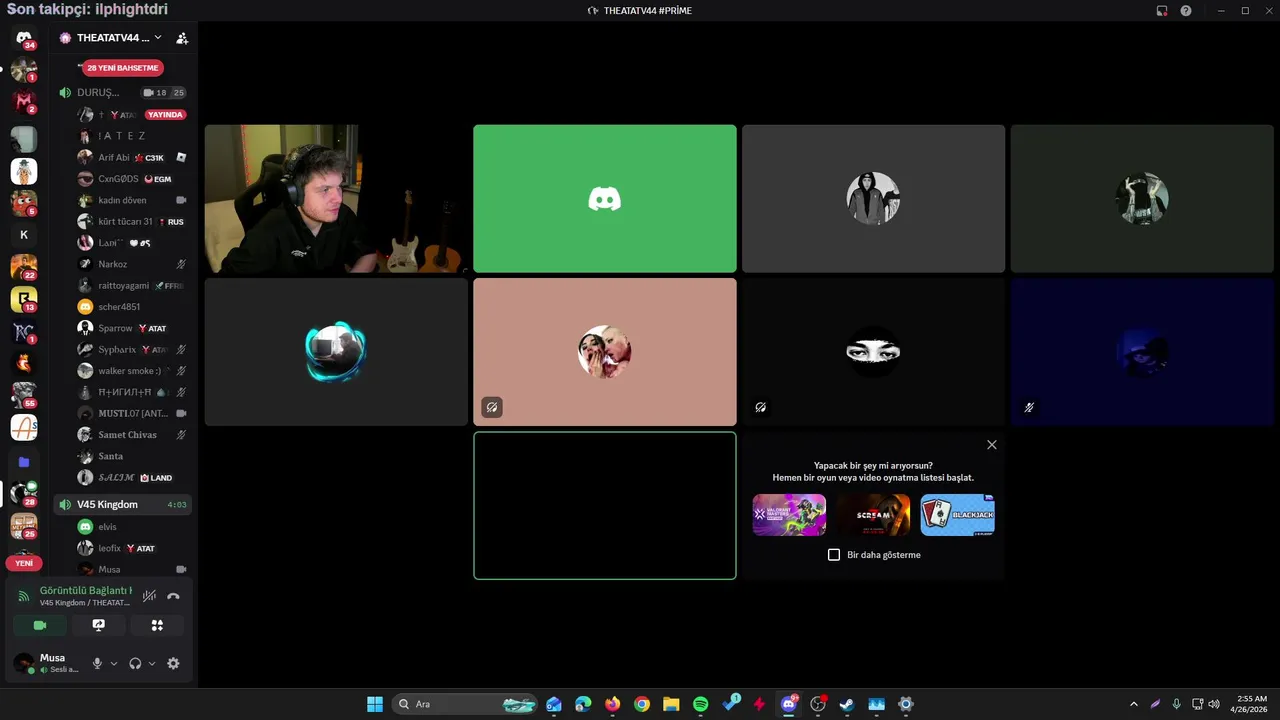Select the cyan-ringed avatar participant tile
1280x720 pixels.
336,352
